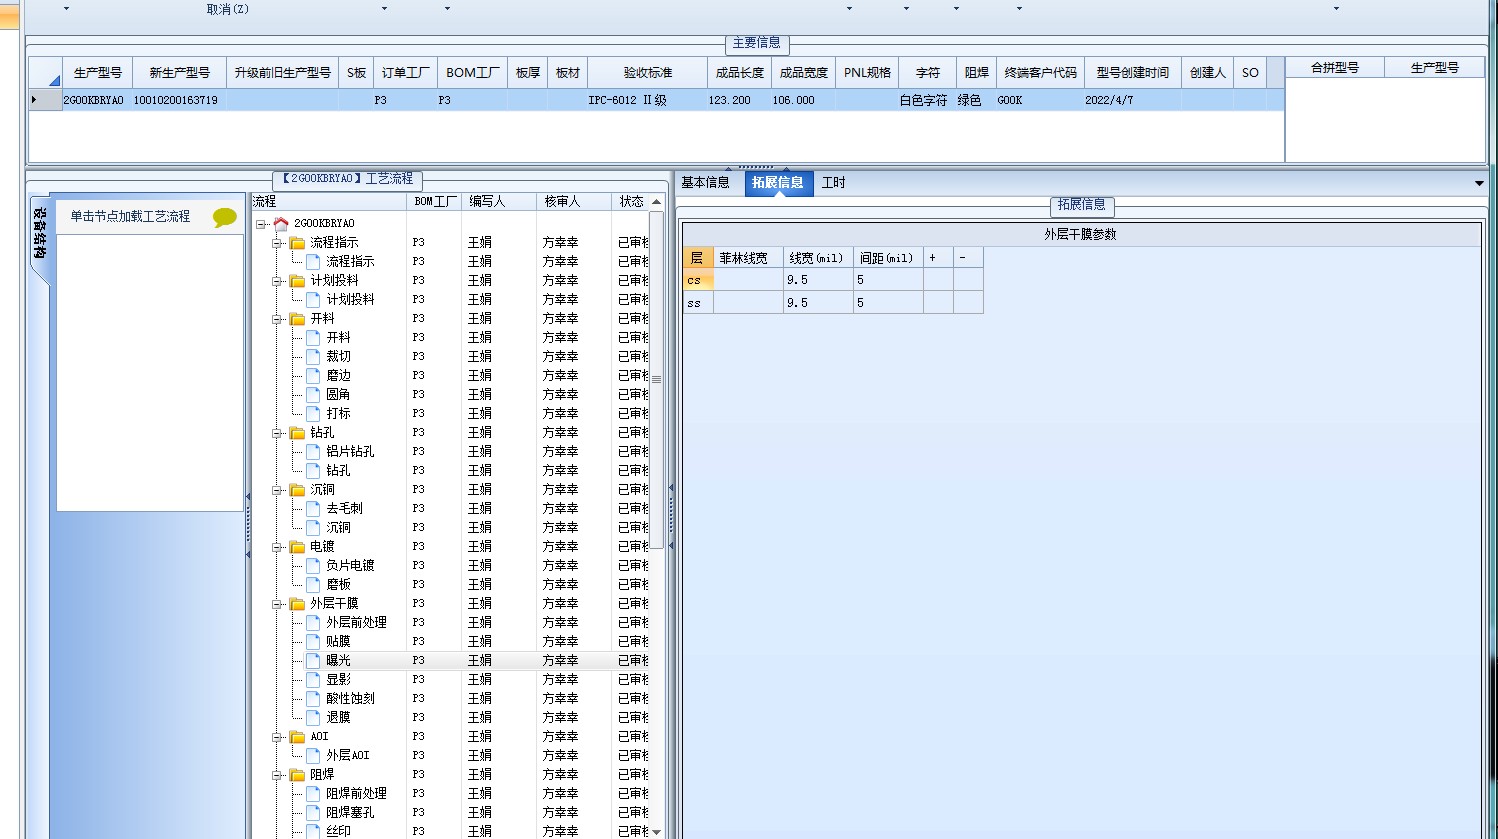Viewport: 1498px width, 839px height.
Task: Click the 取消(Z) menu item
Action: click(x=228, y=9)
